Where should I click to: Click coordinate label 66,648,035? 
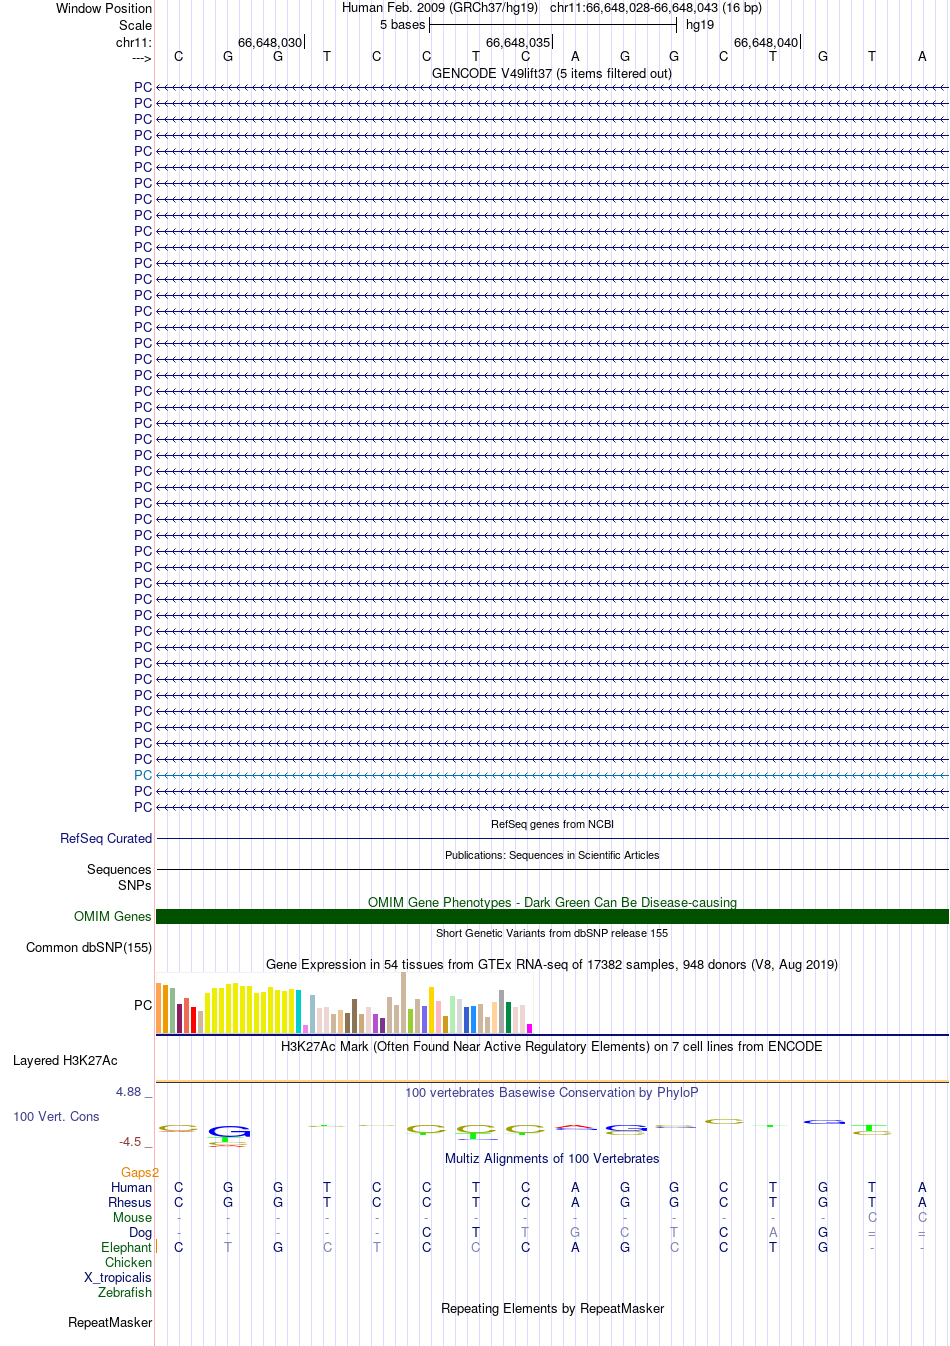point(518,42)
